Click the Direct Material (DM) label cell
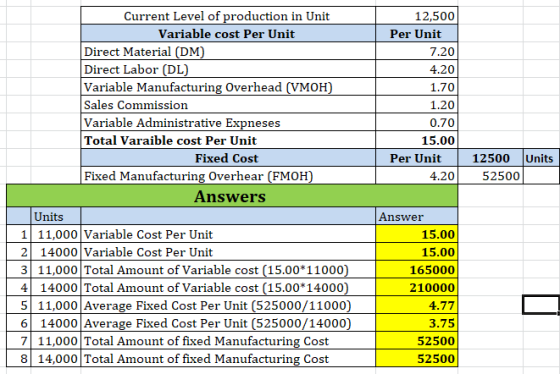Viewport: 560px width, 374px height. point(228,51)
